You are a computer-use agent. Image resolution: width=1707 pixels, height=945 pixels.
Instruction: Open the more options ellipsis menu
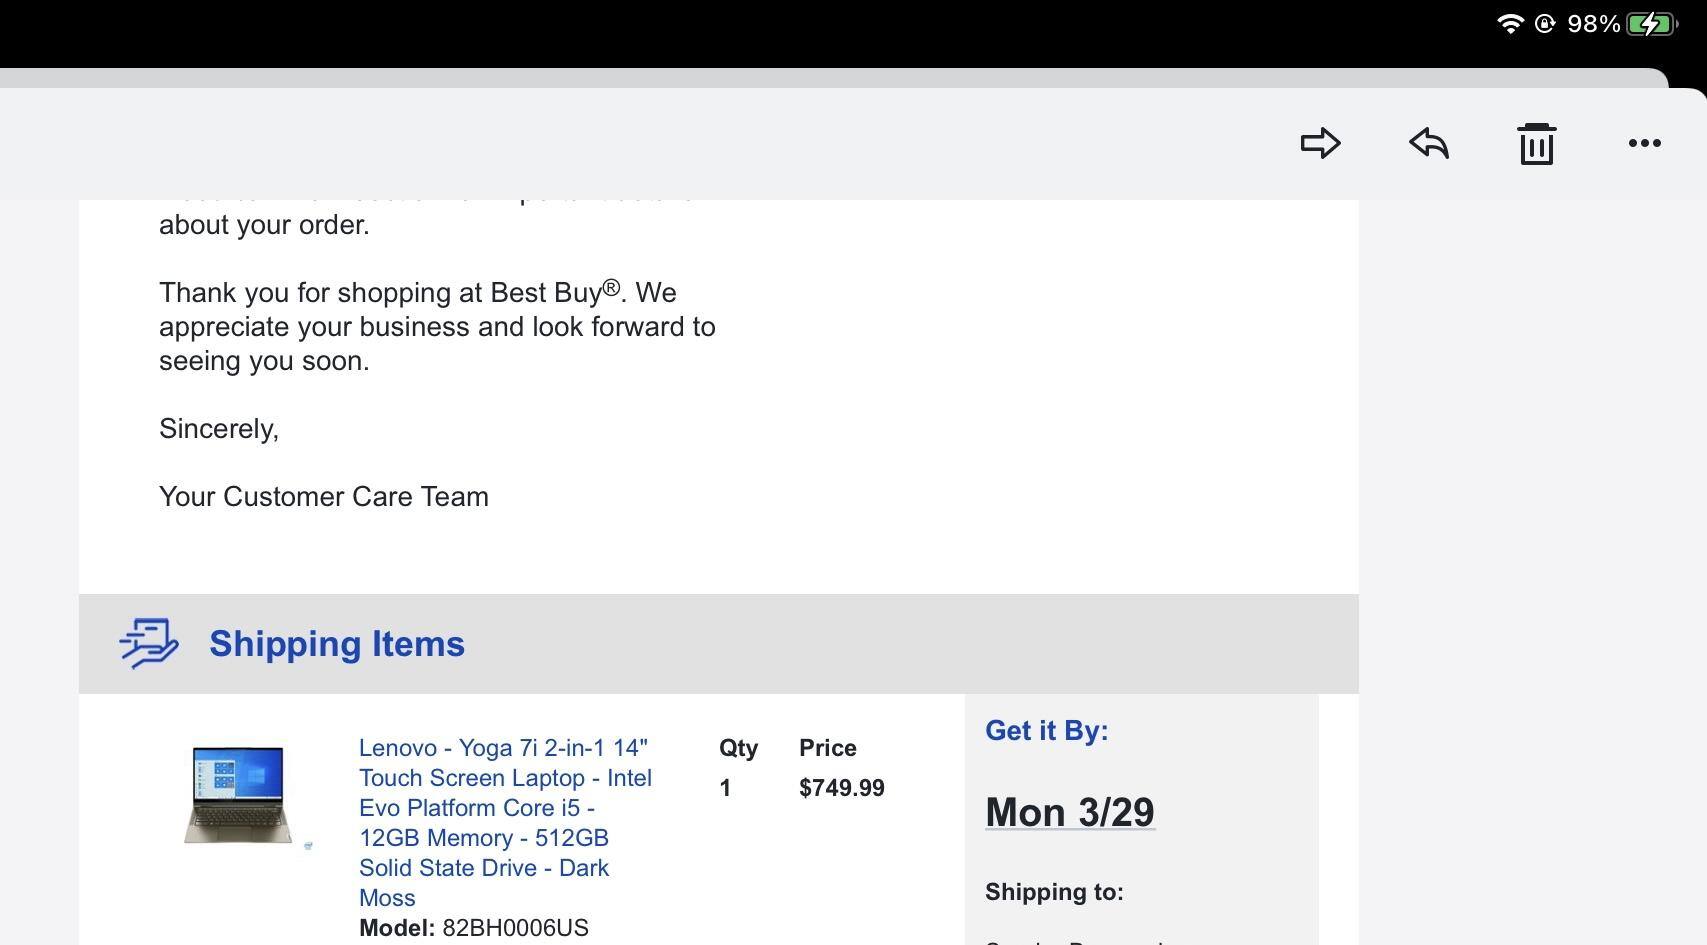tap(1644, 143)
